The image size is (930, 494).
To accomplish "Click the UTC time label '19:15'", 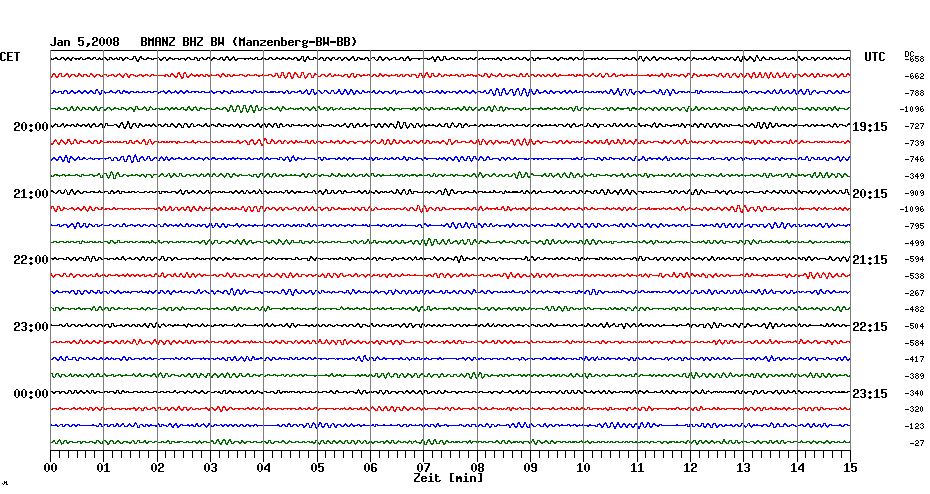I will click(x=870, y=127).
